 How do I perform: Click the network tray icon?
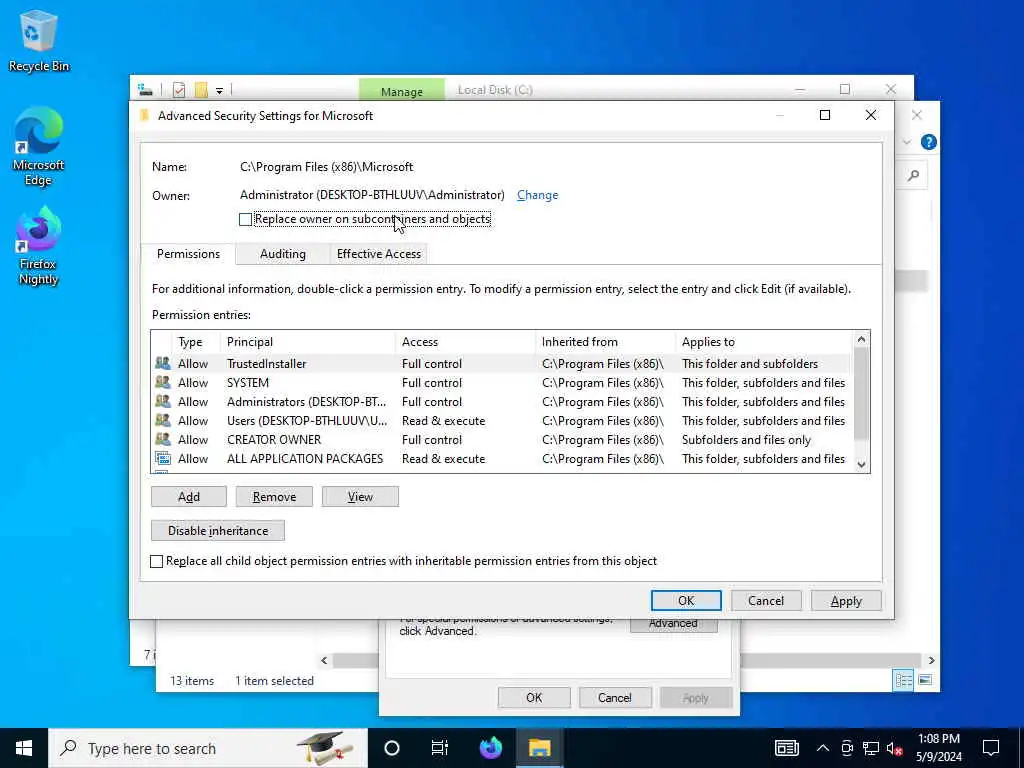point(871,748)
